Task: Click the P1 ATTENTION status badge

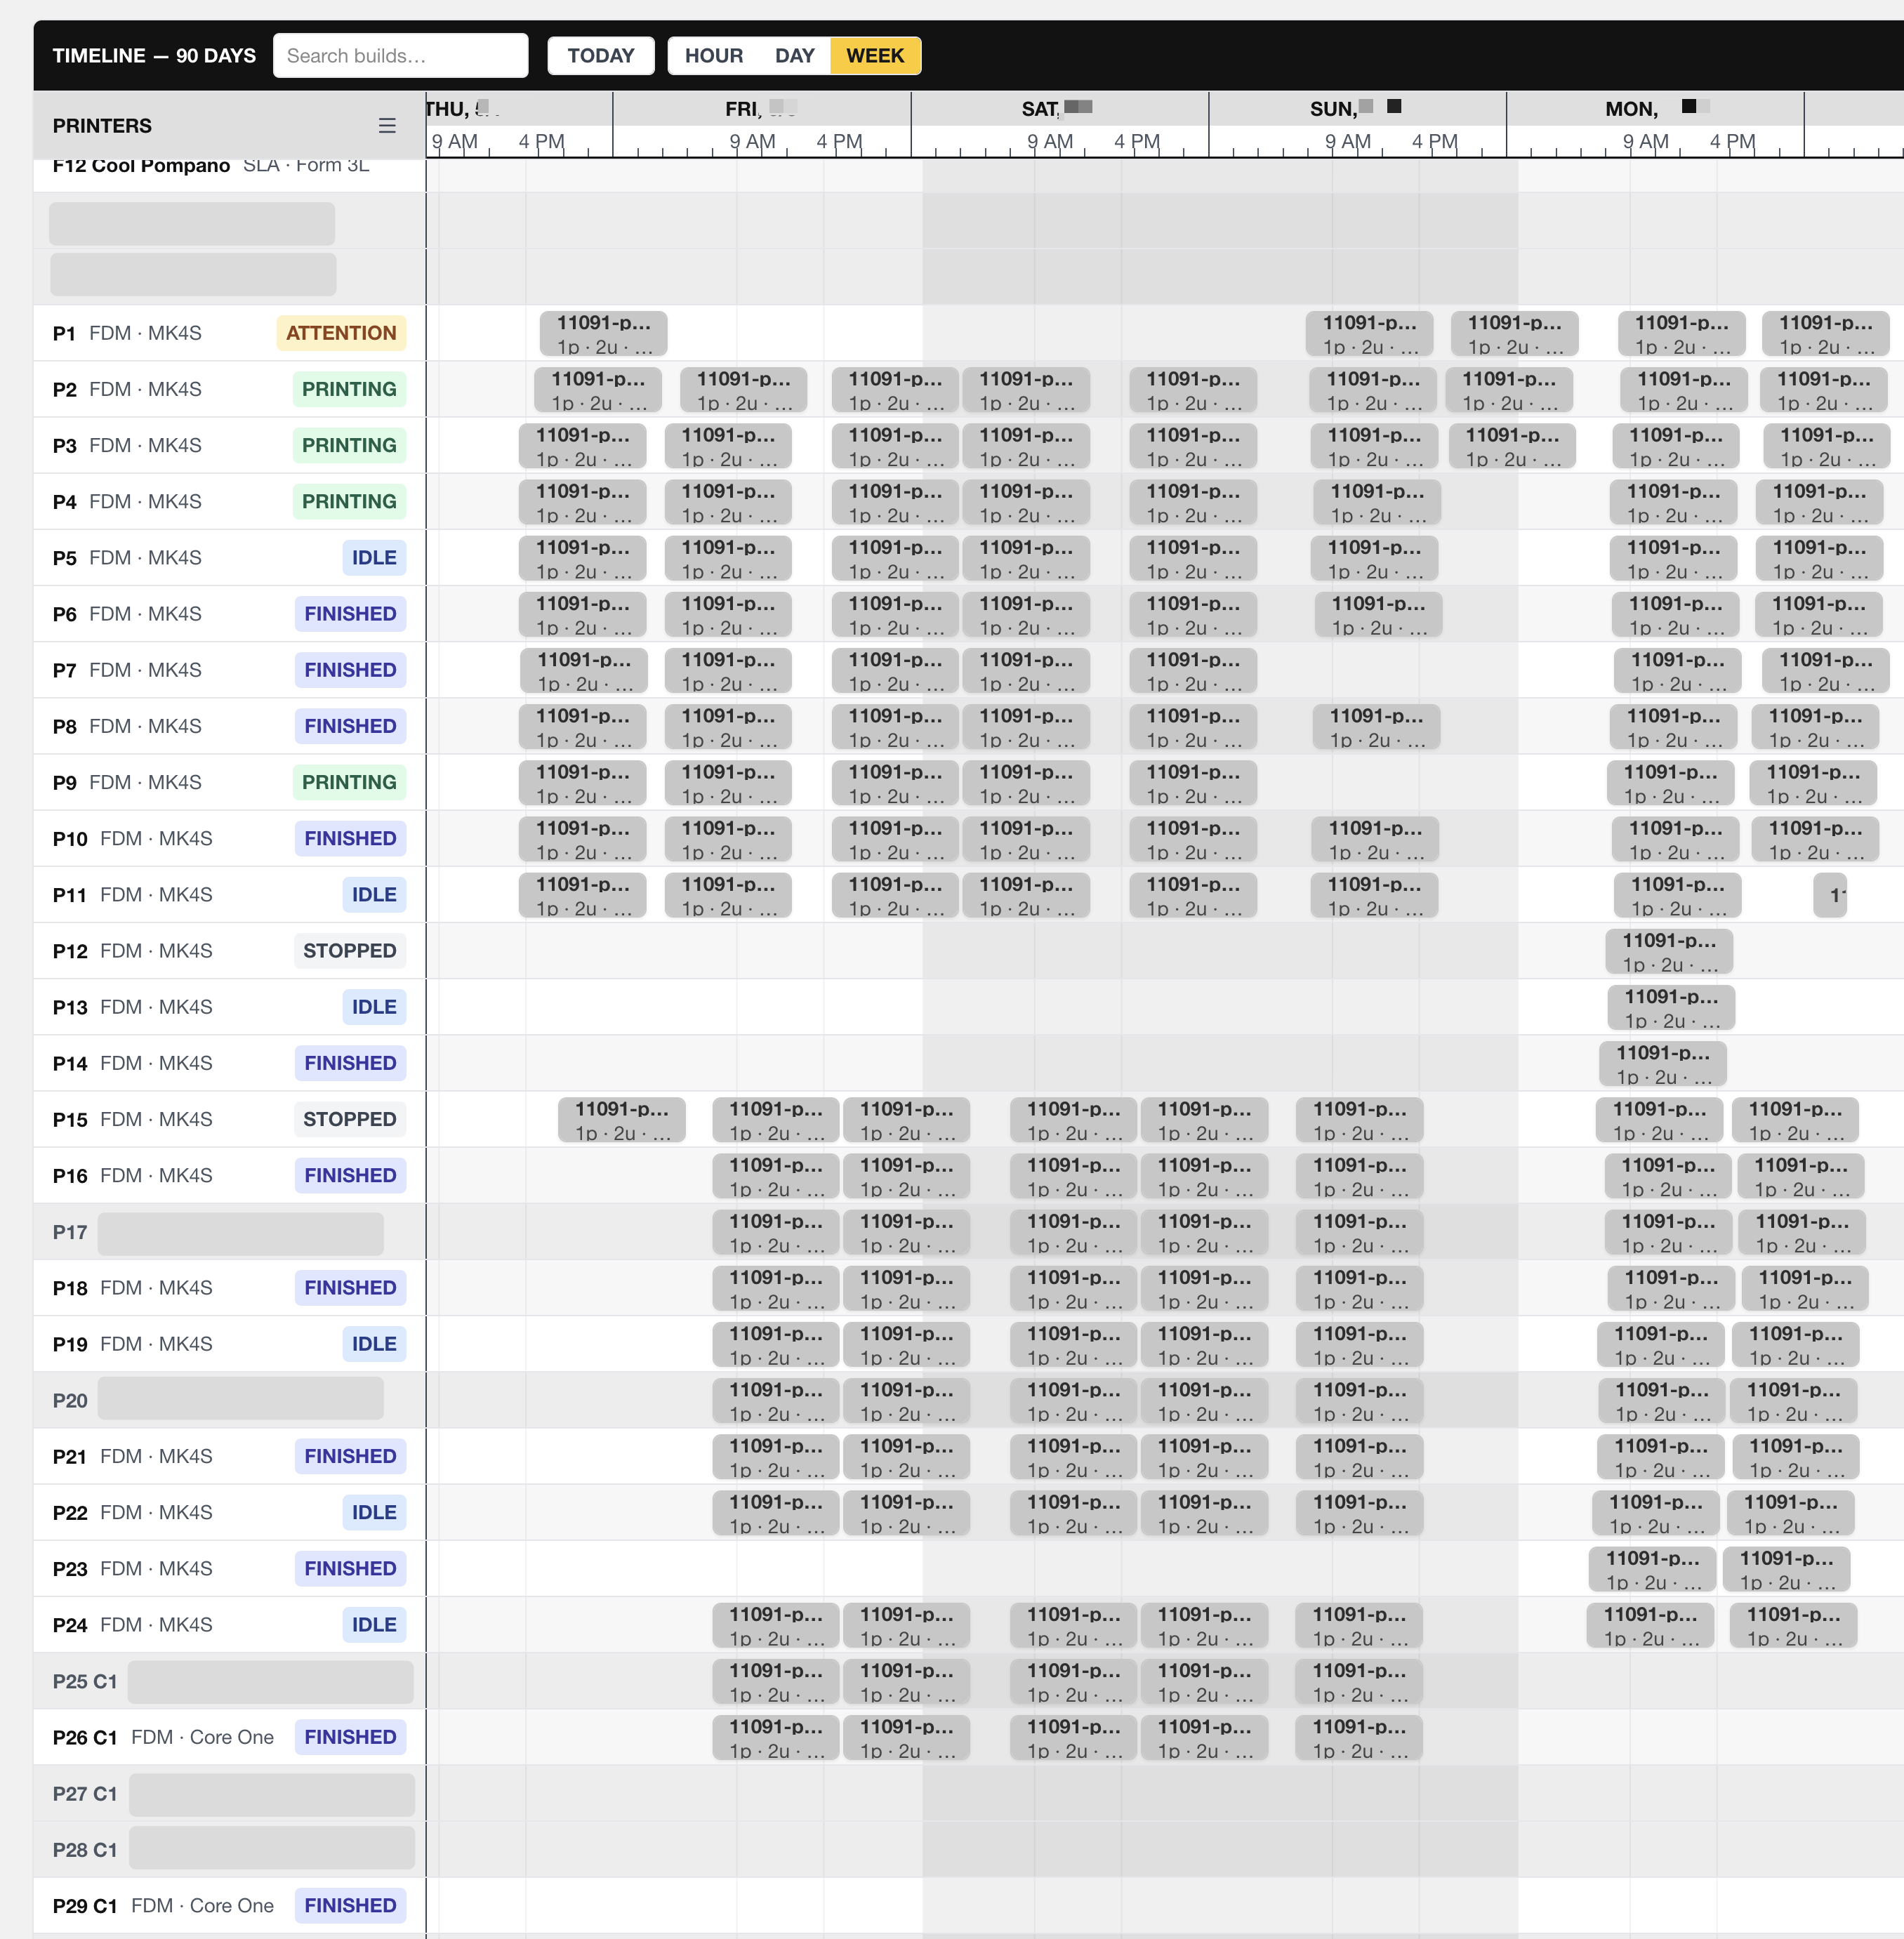Action: coord(341,333)
